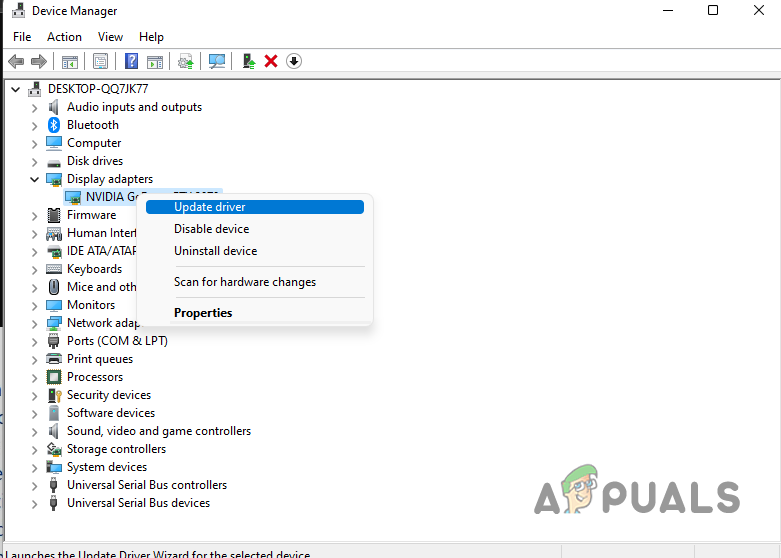Toggle the action pane toolbar icon

pos(155,62)
